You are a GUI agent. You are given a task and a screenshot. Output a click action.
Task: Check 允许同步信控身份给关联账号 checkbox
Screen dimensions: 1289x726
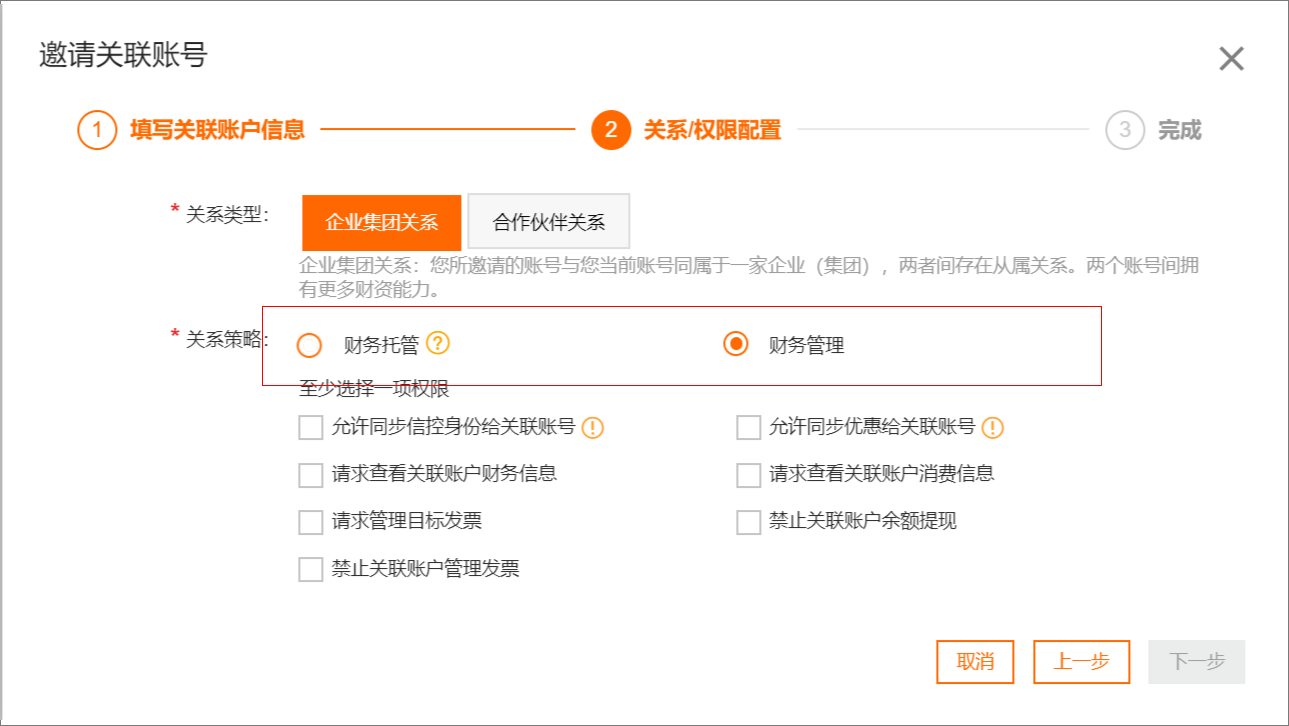(311, 428)
